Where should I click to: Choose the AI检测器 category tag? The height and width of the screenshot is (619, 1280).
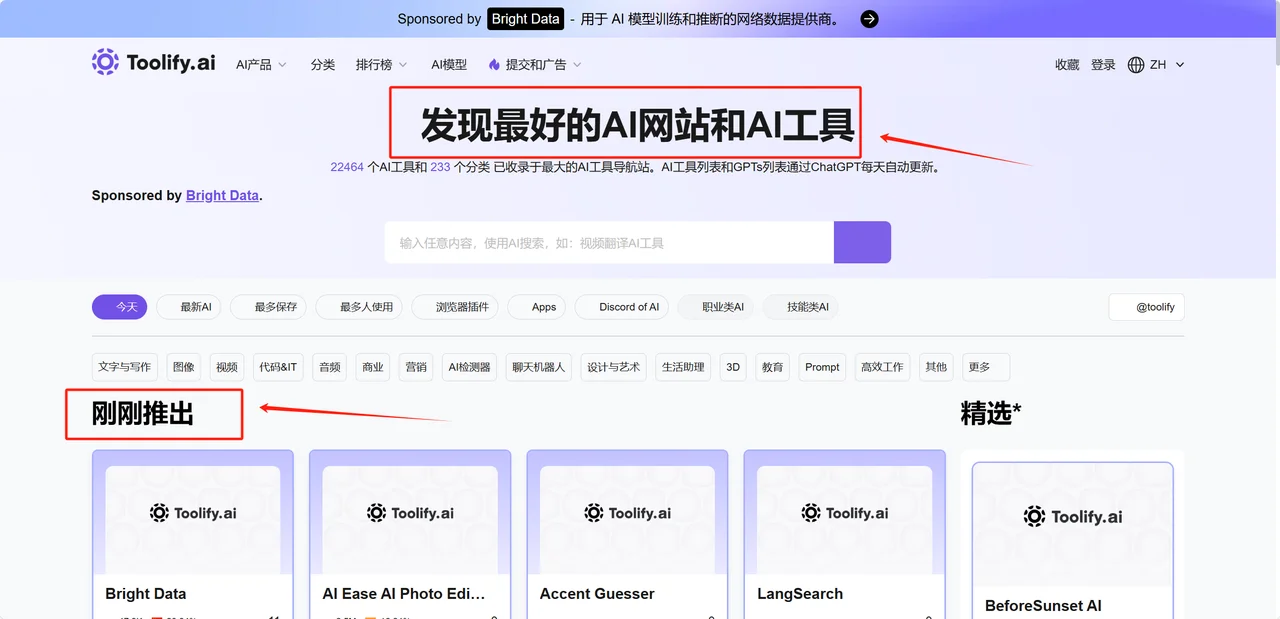coord(470,367)
